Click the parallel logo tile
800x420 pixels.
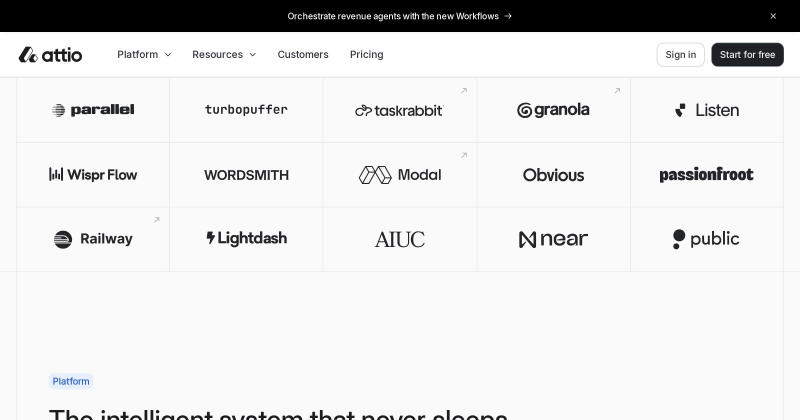click(93, 110)
